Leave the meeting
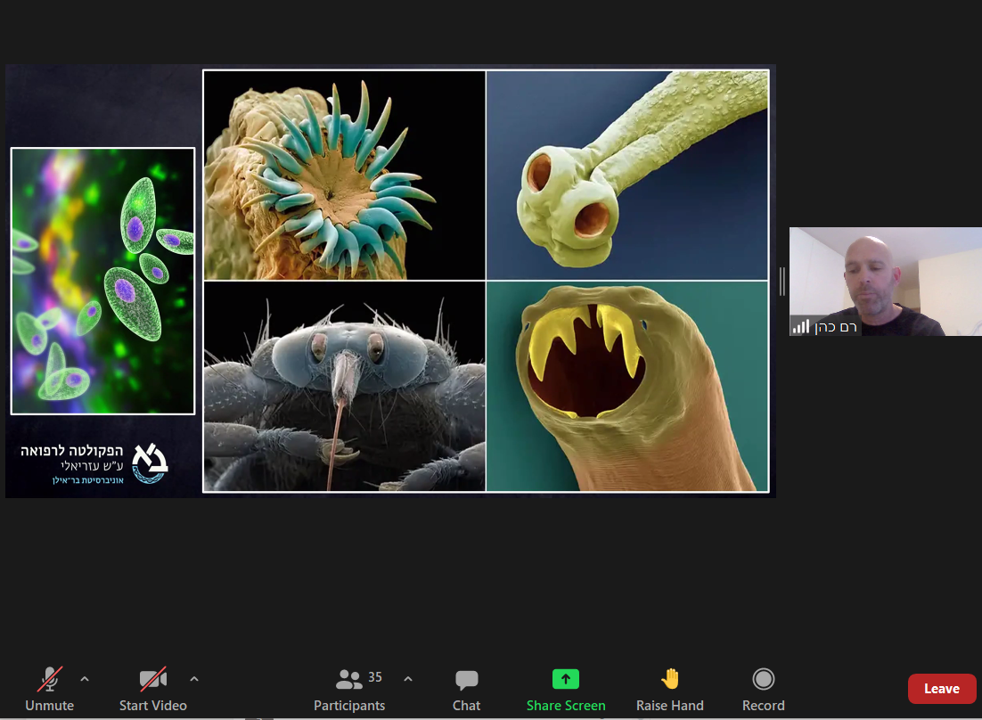The width and height of the screenshot is (982, 720). [x=941, y=688]
